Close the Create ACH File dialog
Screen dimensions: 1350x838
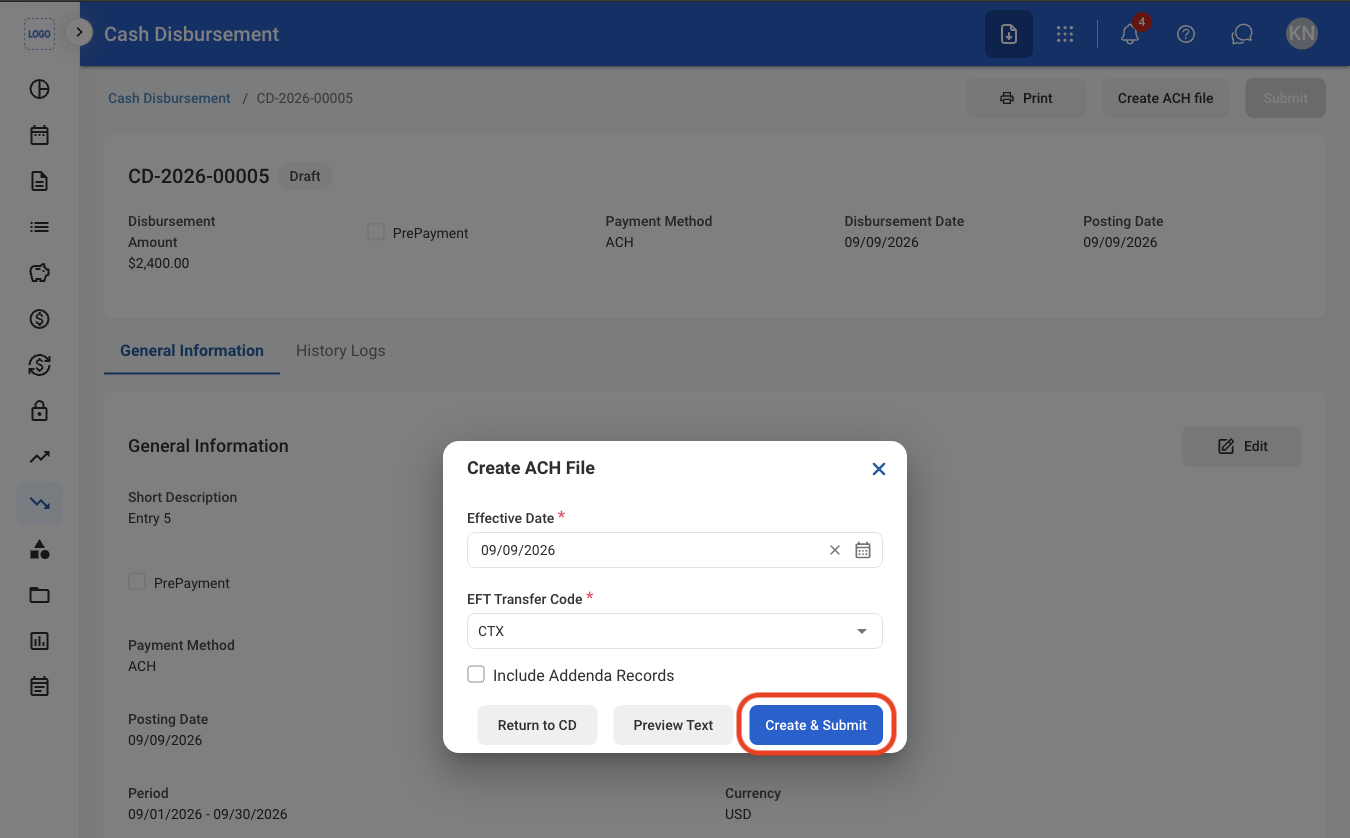879,468
